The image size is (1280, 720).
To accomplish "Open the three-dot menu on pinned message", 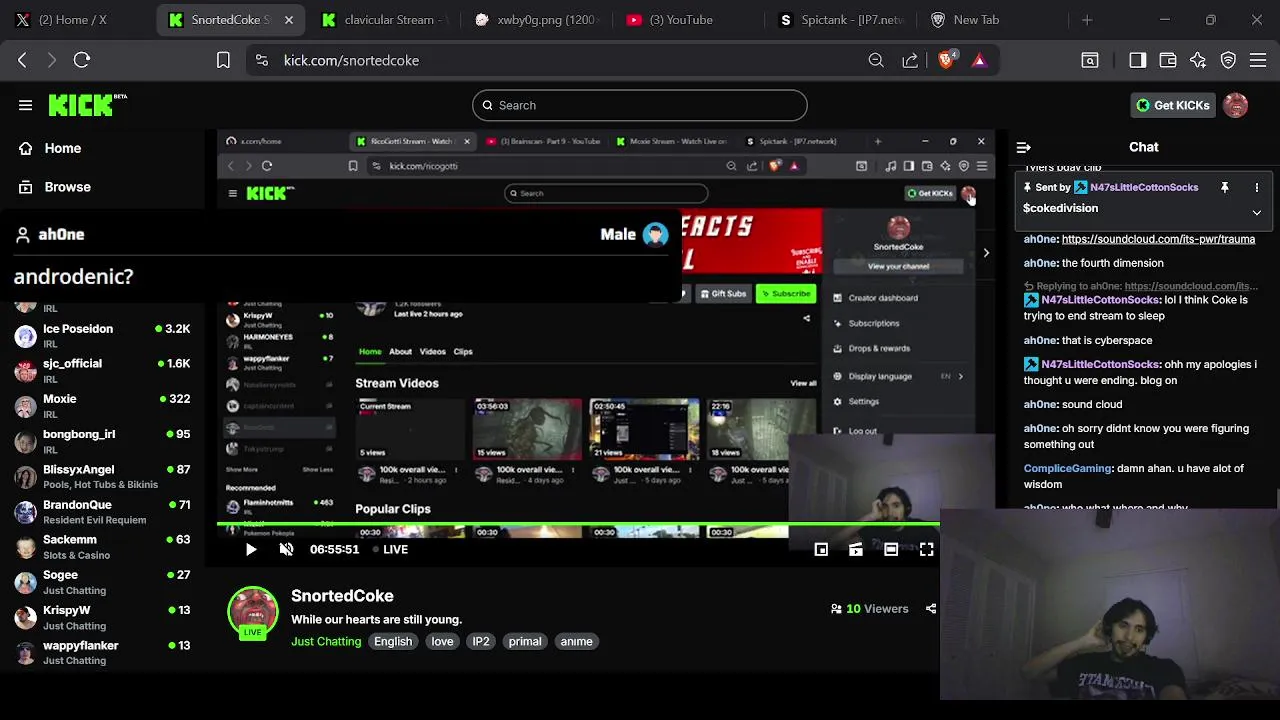I will pyautogui.click(x=1257, y=187).
